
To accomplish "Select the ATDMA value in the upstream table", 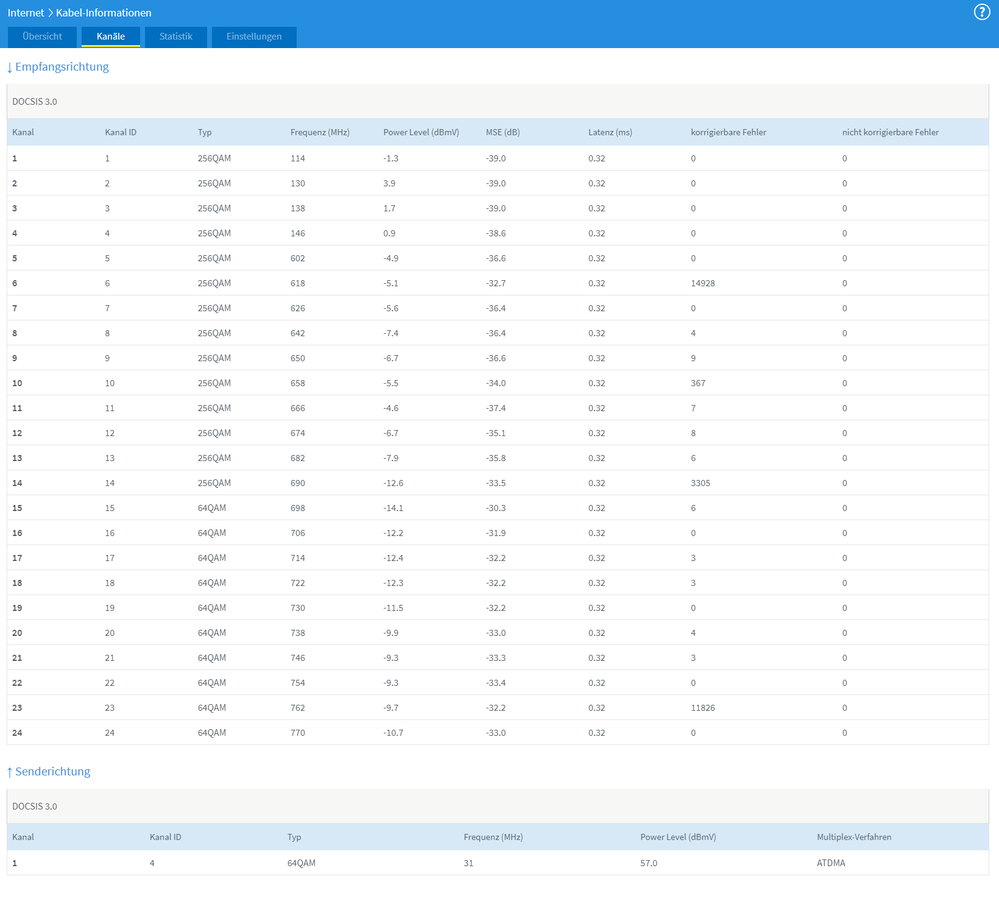I will click(x=831, y=862).
